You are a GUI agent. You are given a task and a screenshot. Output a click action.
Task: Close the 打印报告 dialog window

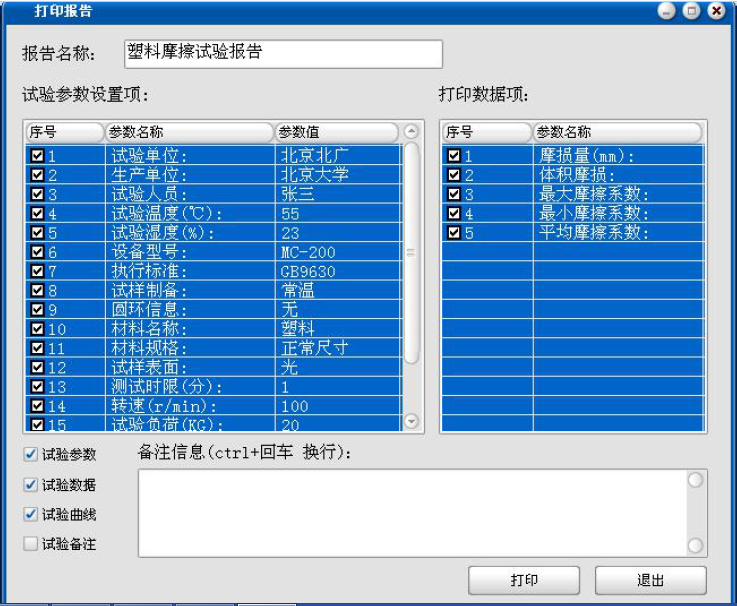click(x=715, y=11)
